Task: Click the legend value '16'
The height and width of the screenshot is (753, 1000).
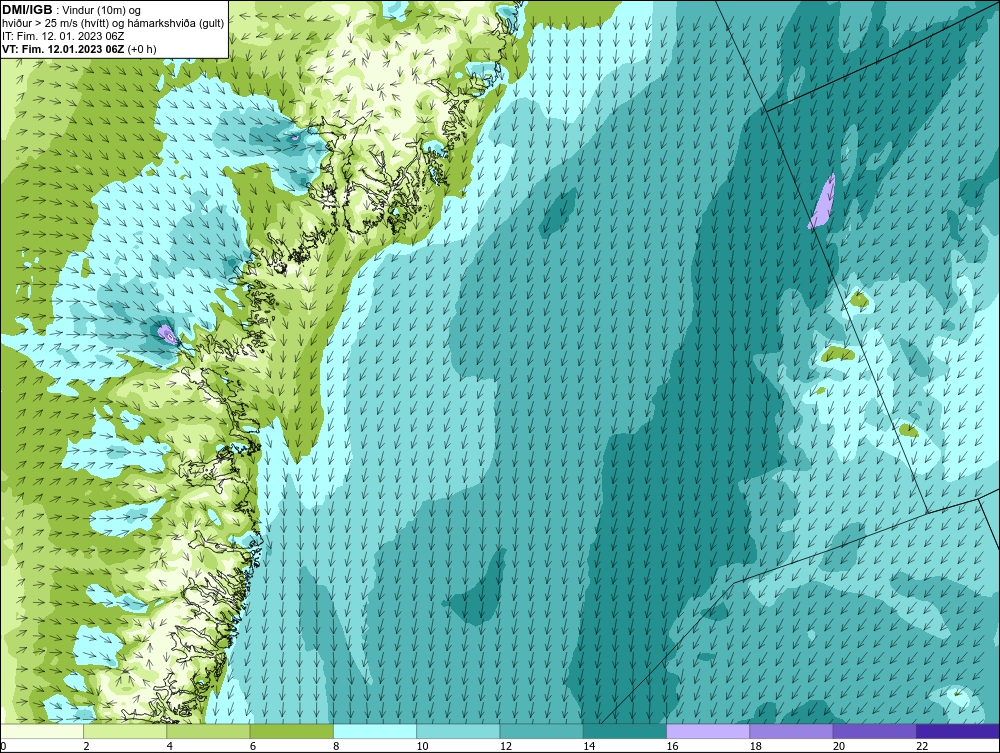Action: tap(672, 746)
